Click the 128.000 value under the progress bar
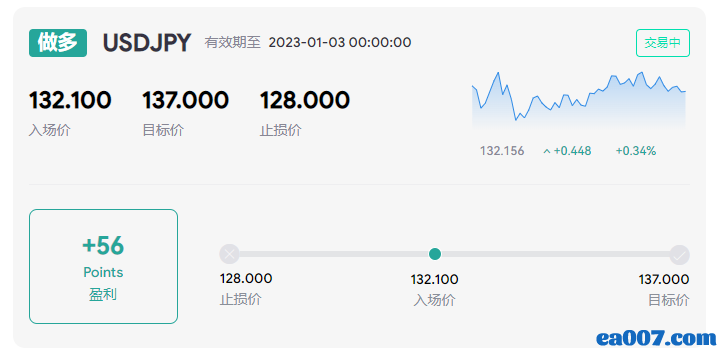Viewport: 726px width, 362px height. [x=246, y=279]
